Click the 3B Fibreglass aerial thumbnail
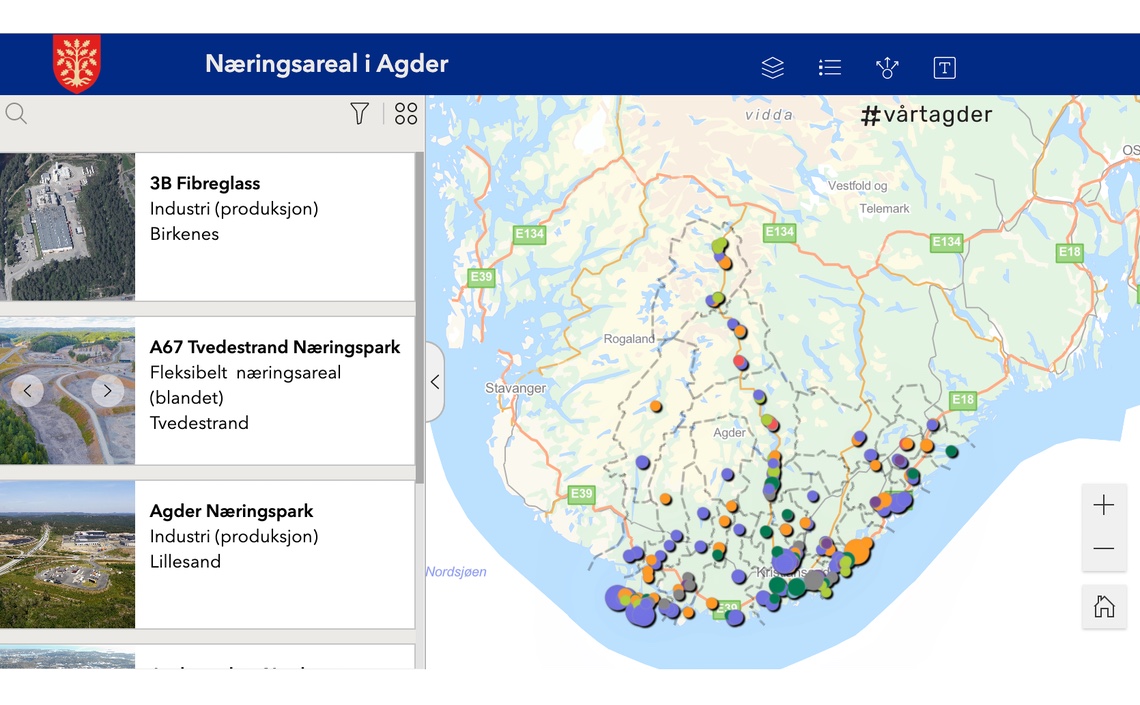The image size is (1140, 705). point(67,227)
